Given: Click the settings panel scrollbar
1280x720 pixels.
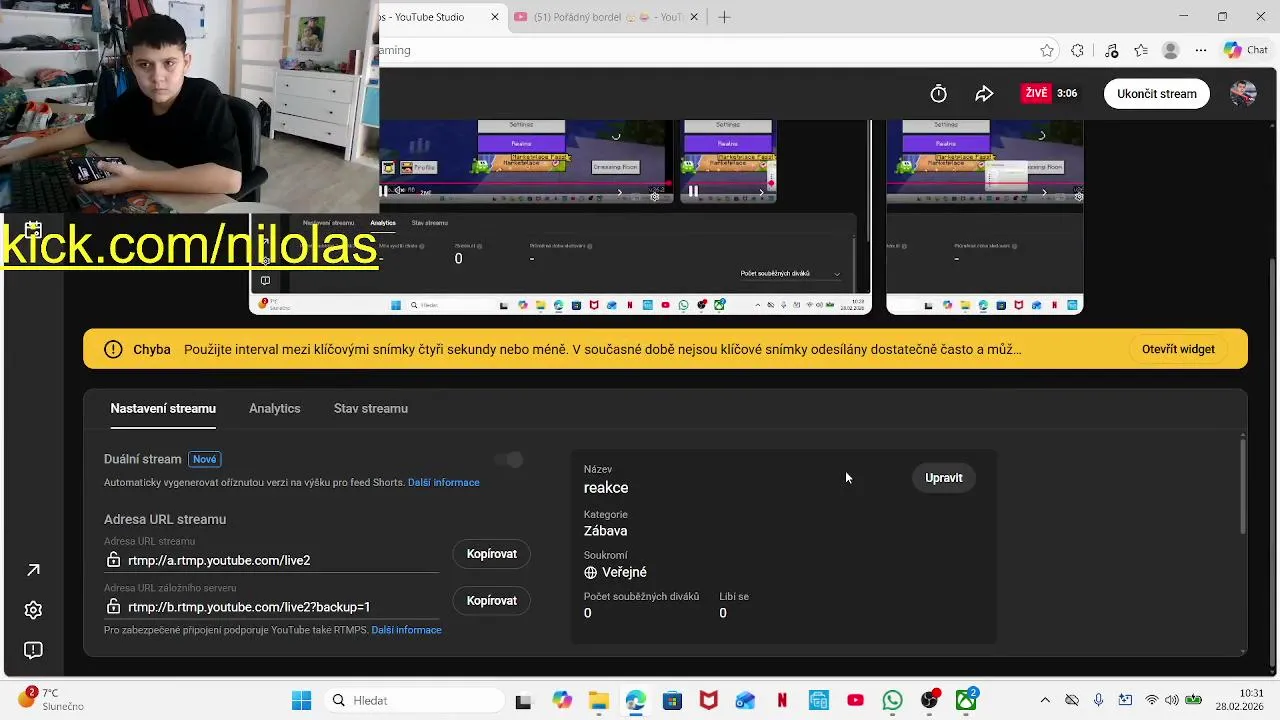Looking at the screenshot, I should [1243, 485].
